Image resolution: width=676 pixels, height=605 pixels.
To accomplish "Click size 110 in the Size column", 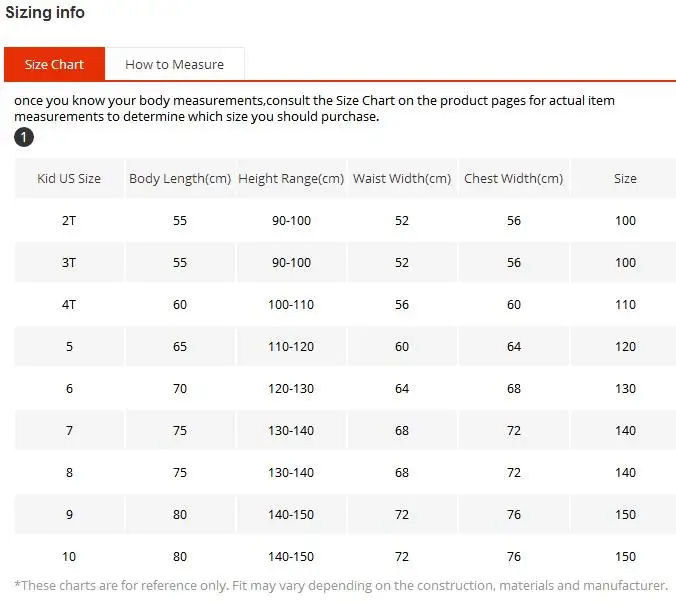I will (625, 305).
